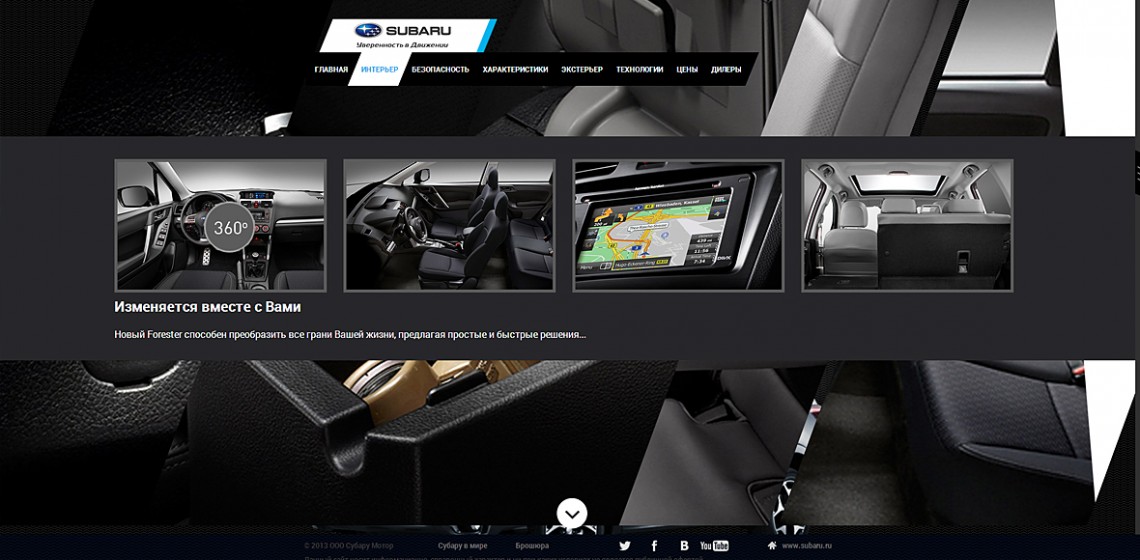Go to Безопасность section
This screenshot has height=560, width=1140.
coord(440,70)
